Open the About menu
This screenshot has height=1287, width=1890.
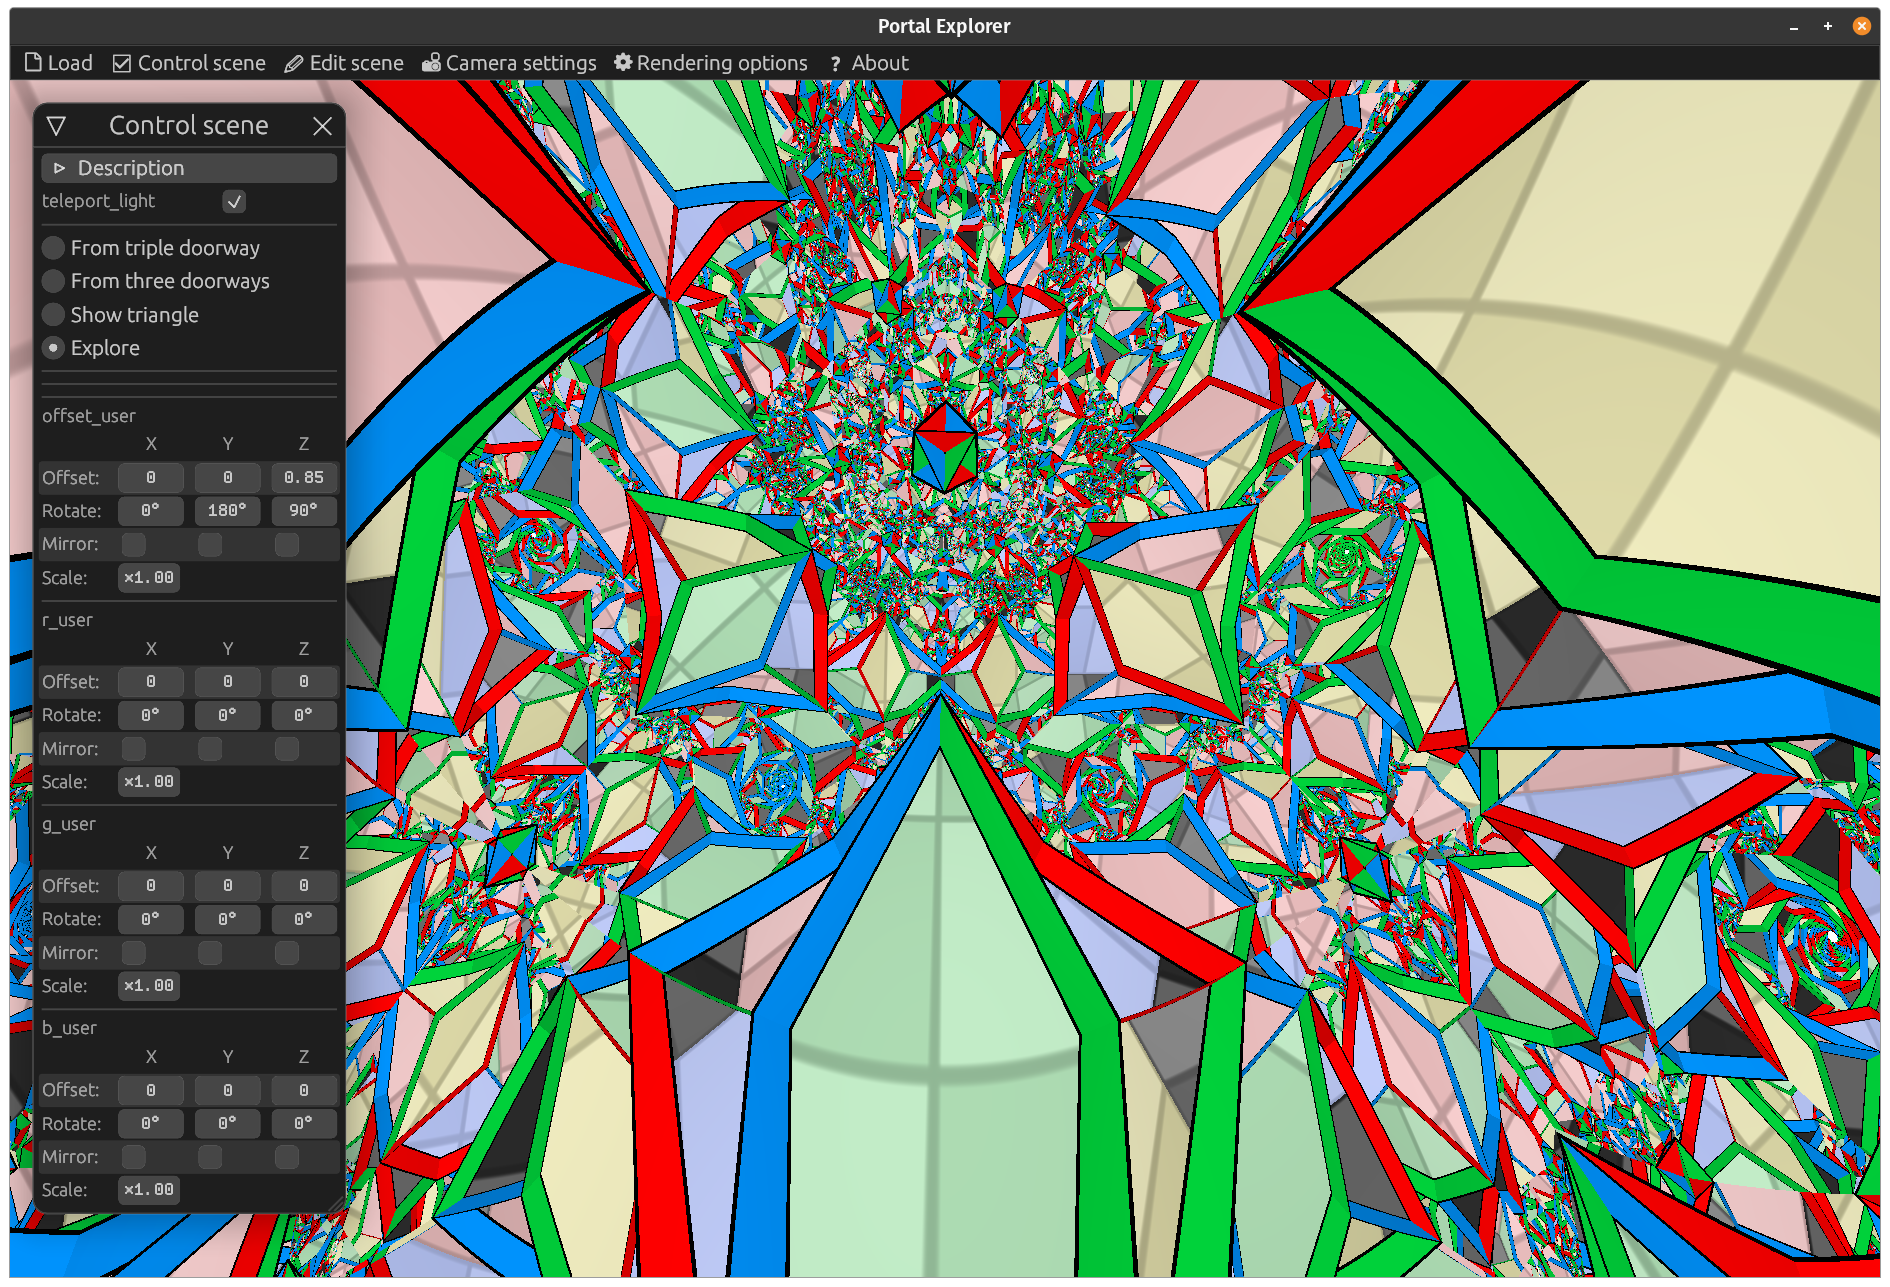(868, 63)
